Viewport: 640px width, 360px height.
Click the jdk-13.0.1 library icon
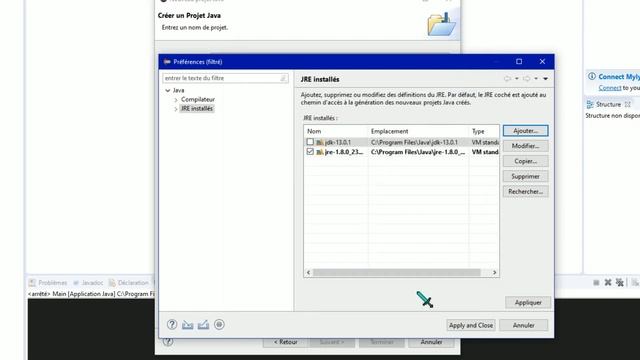tap(320, 142)
